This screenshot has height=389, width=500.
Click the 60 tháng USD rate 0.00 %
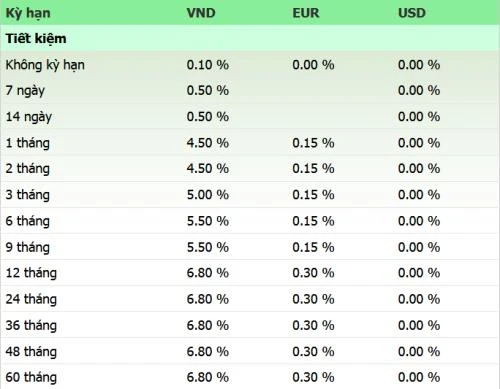pos(419,377)
